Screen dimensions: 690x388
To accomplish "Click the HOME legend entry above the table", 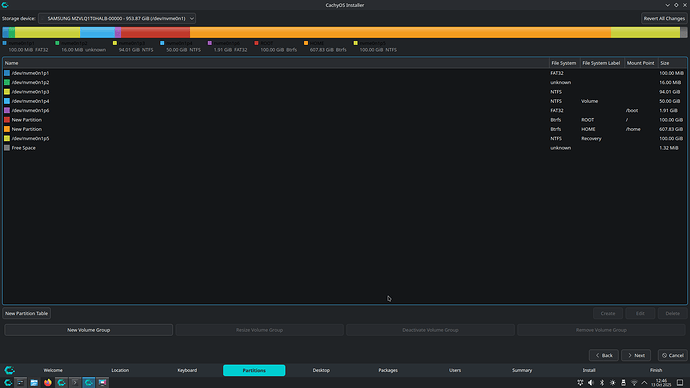I will [325, 46].
